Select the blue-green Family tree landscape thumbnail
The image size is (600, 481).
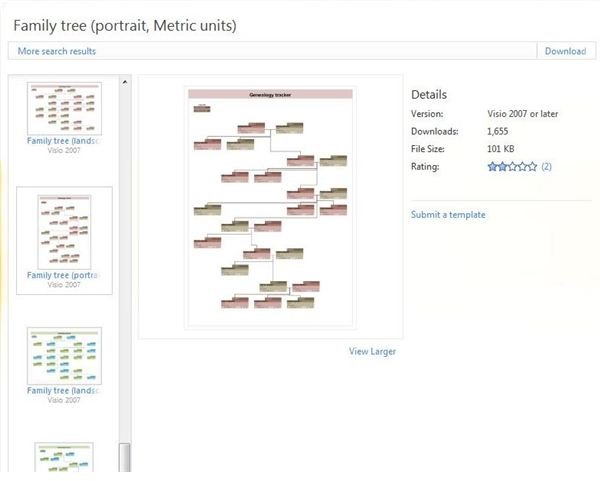coord(64,356)
